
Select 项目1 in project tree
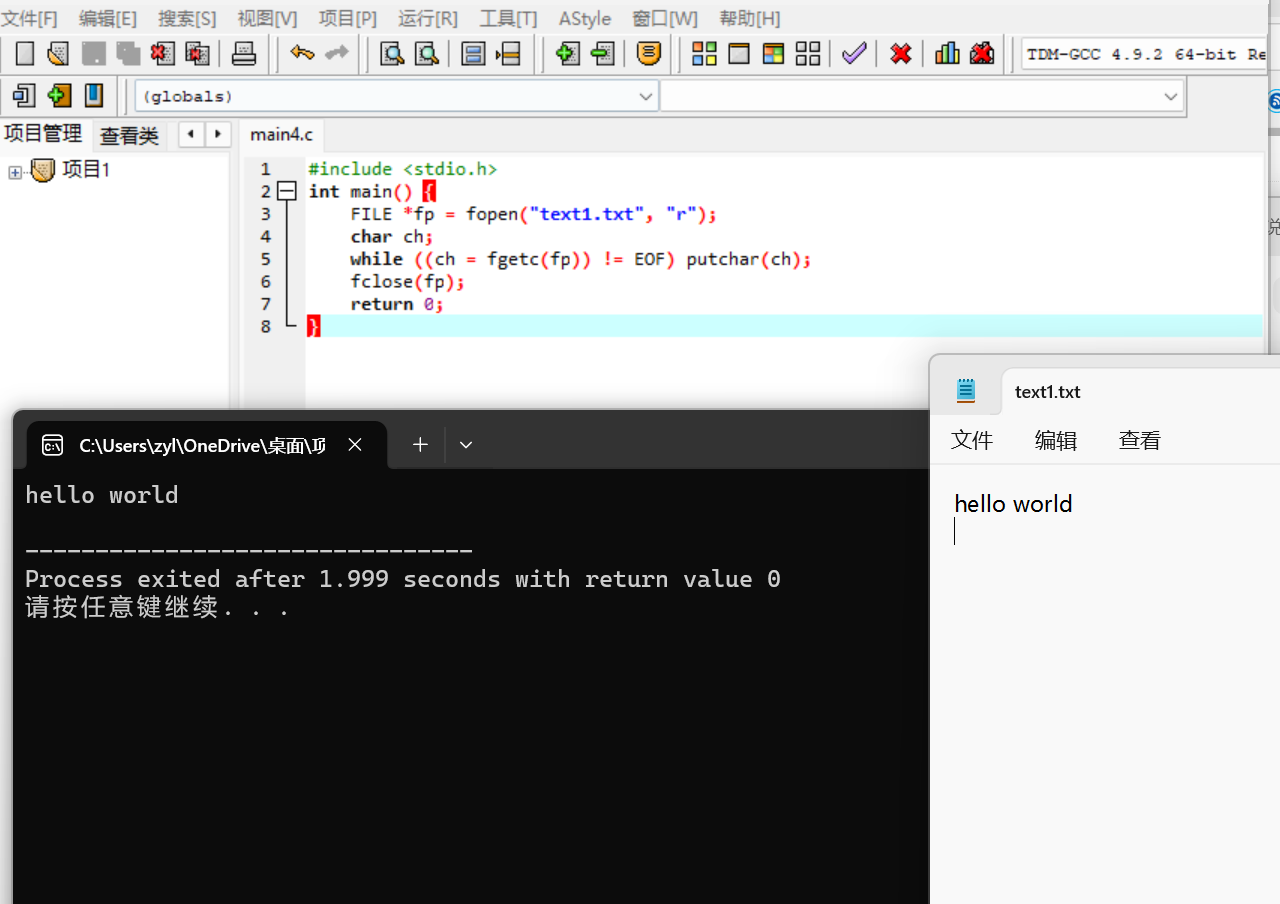[86, 170]
